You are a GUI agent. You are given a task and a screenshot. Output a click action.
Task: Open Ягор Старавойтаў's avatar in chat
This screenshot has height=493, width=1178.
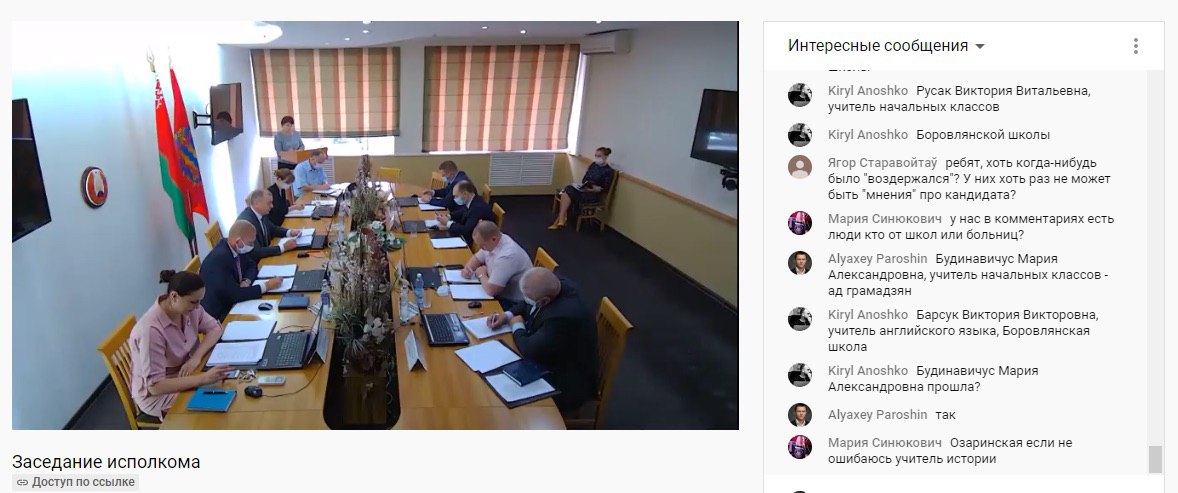[799, 167]
